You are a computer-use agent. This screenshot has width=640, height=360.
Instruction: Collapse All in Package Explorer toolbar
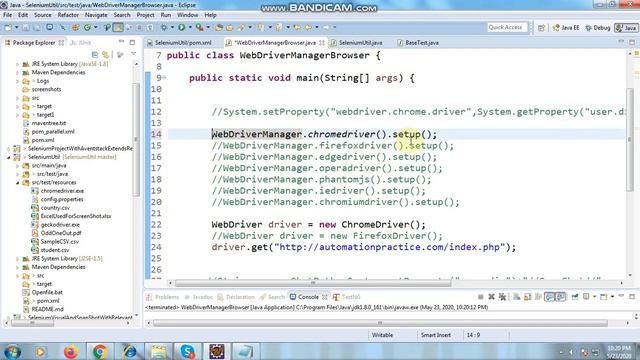click(x=95, y=54)
